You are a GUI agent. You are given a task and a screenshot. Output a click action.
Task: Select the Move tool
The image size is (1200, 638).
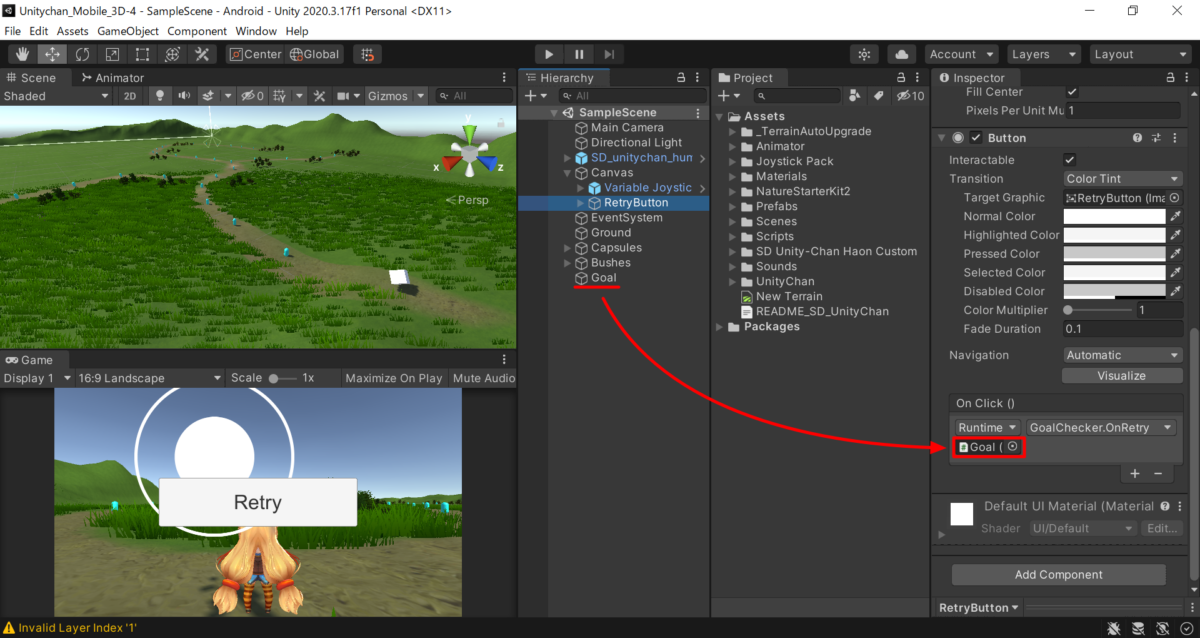coord(52,54)
